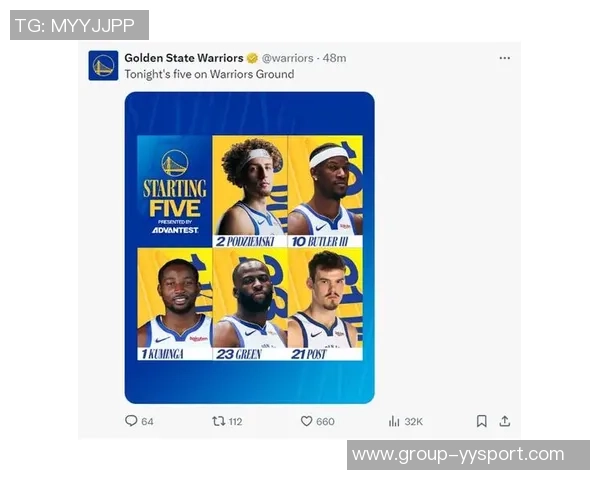This screenshot has height=480, width=600.
Task: Click the 2 Podziemski player card
Action: point(250,191)
